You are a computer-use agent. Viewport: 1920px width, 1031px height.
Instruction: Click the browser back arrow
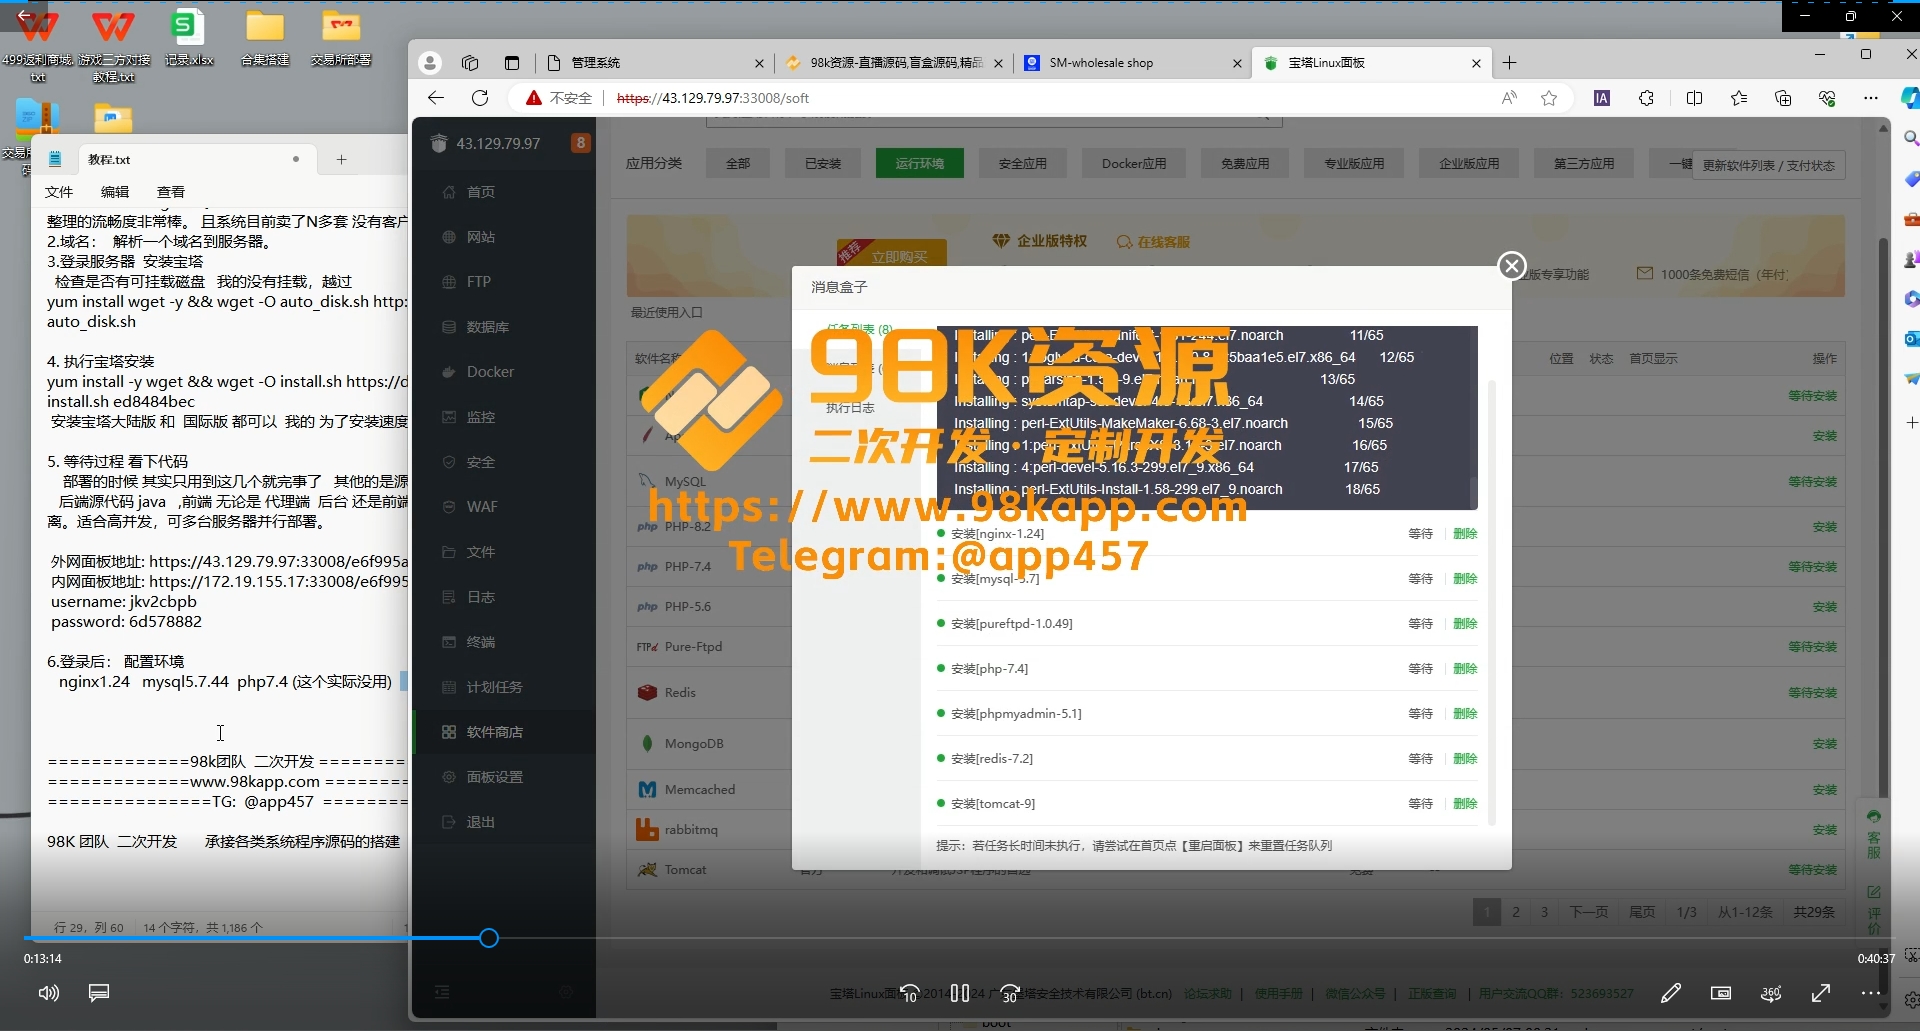pyautogui.click(x=436, y=98)
